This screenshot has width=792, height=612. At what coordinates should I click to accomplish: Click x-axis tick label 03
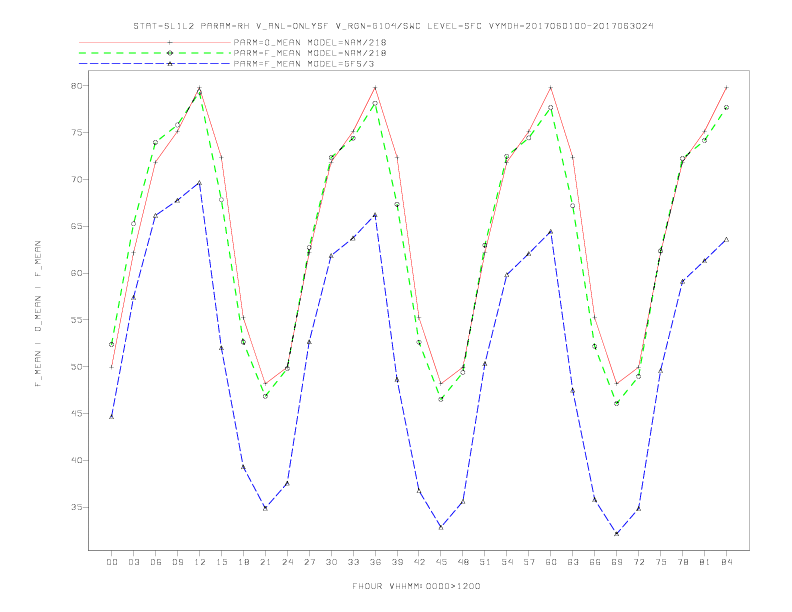click(x=133, y=562)
